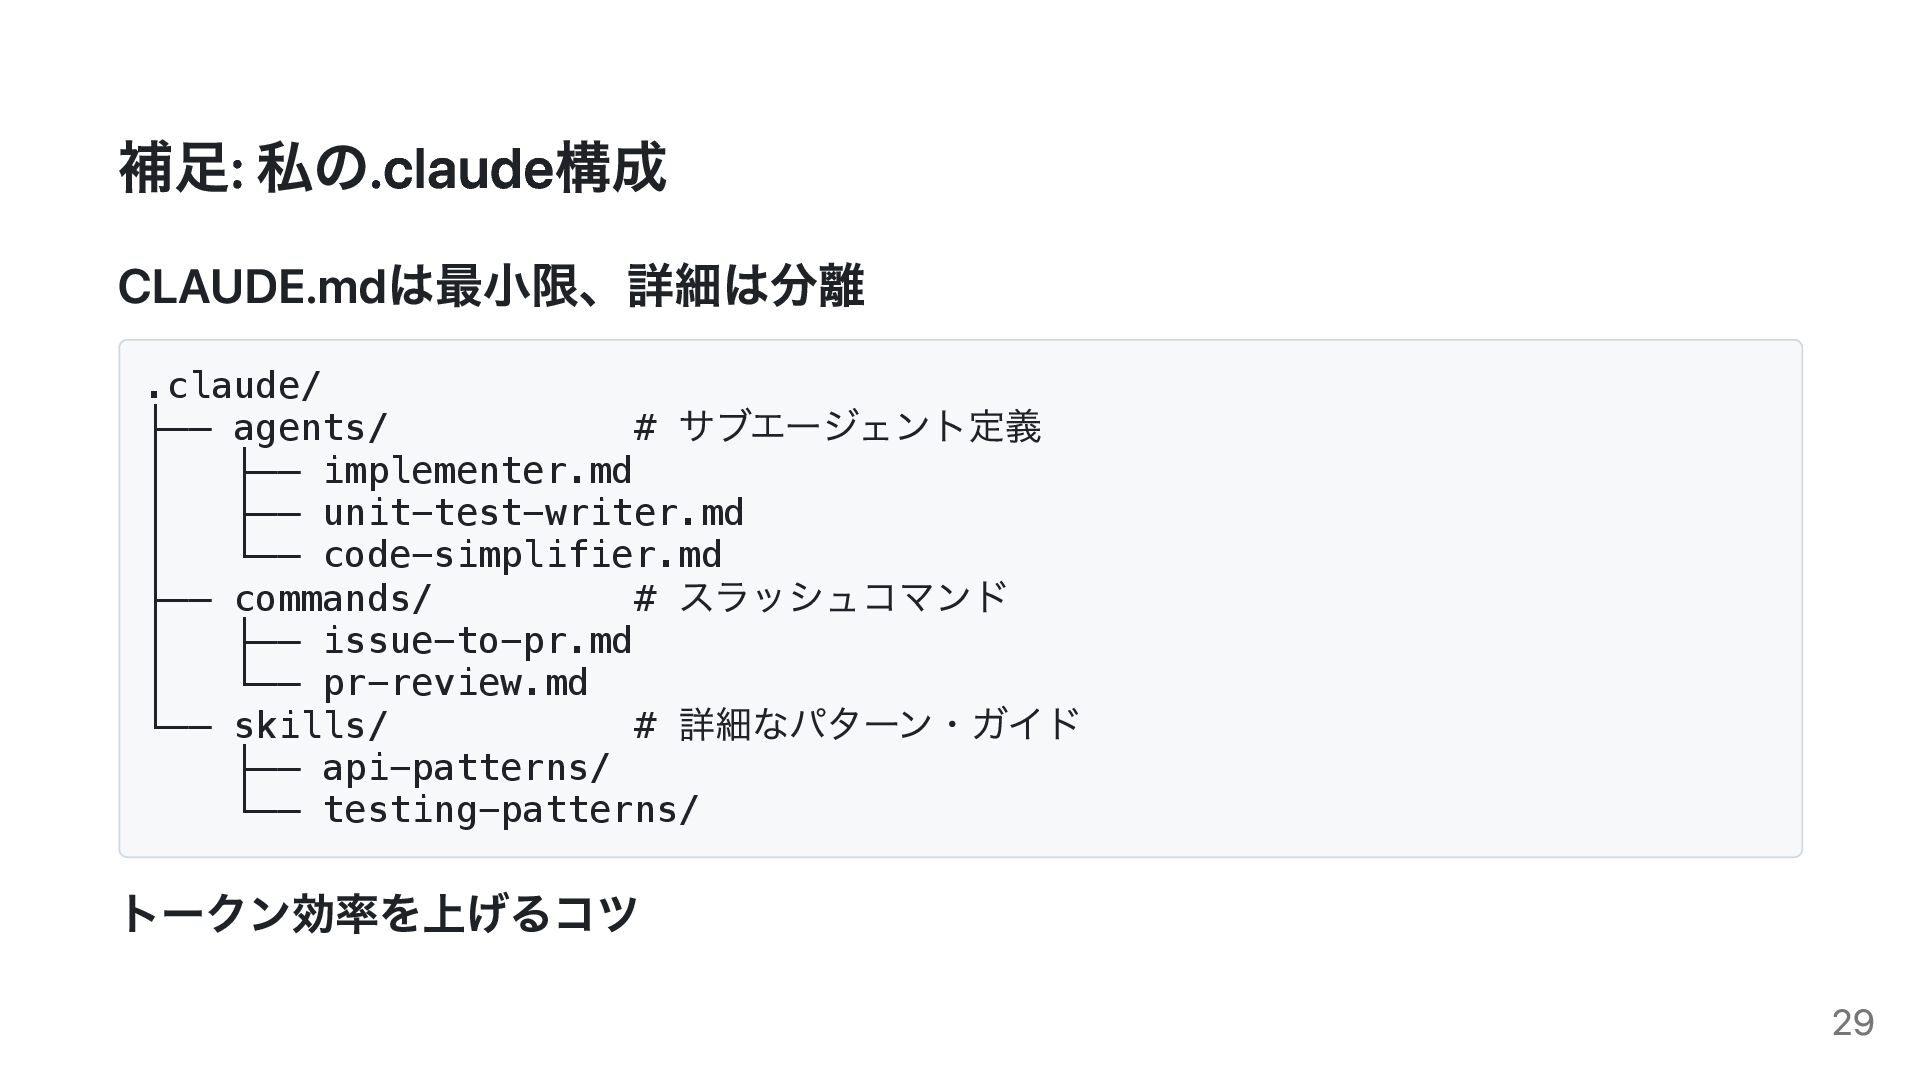
Task: Click the .claude/ root folder line
Action: 233,386
